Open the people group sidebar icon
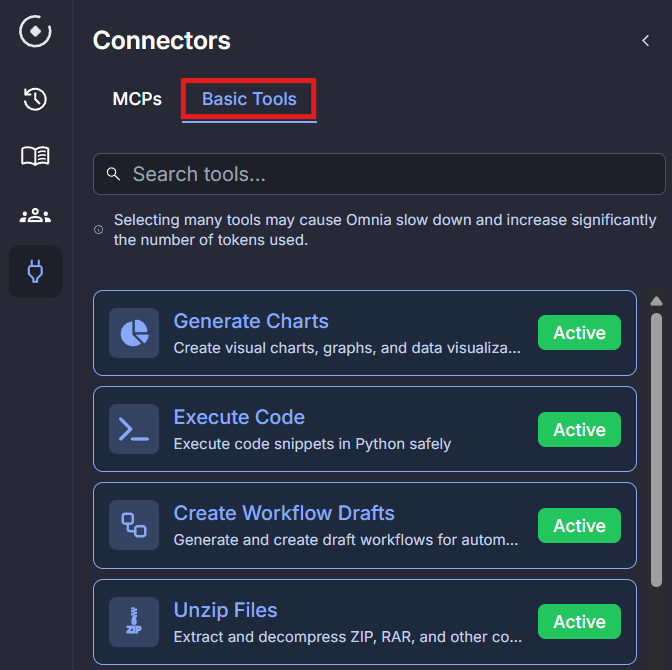The image size is (672, 670). pyautogui.click(x=36, y=215)
